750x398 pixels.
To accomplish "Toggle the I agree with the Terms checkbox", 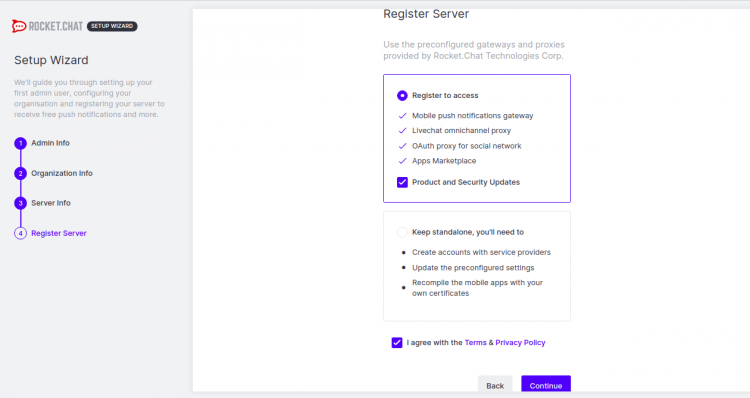I will (397, 343).
